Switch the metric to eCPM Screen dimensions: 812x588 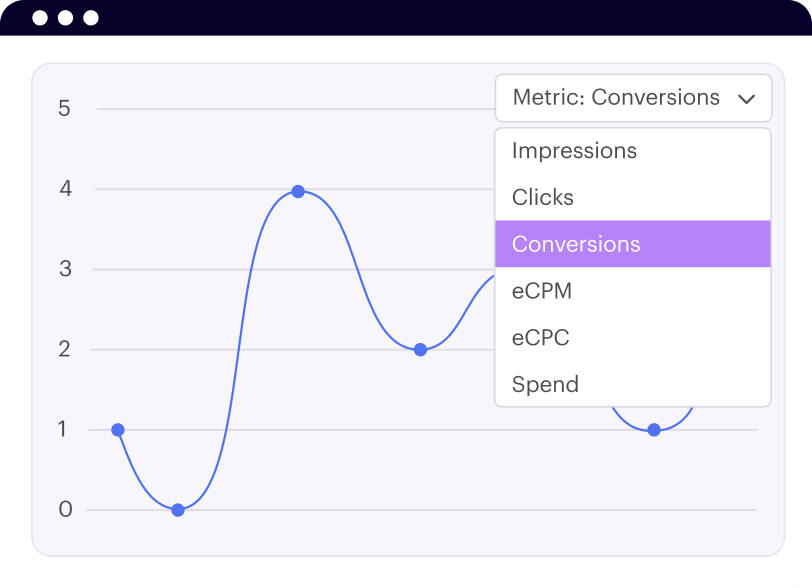pos(542,291)
